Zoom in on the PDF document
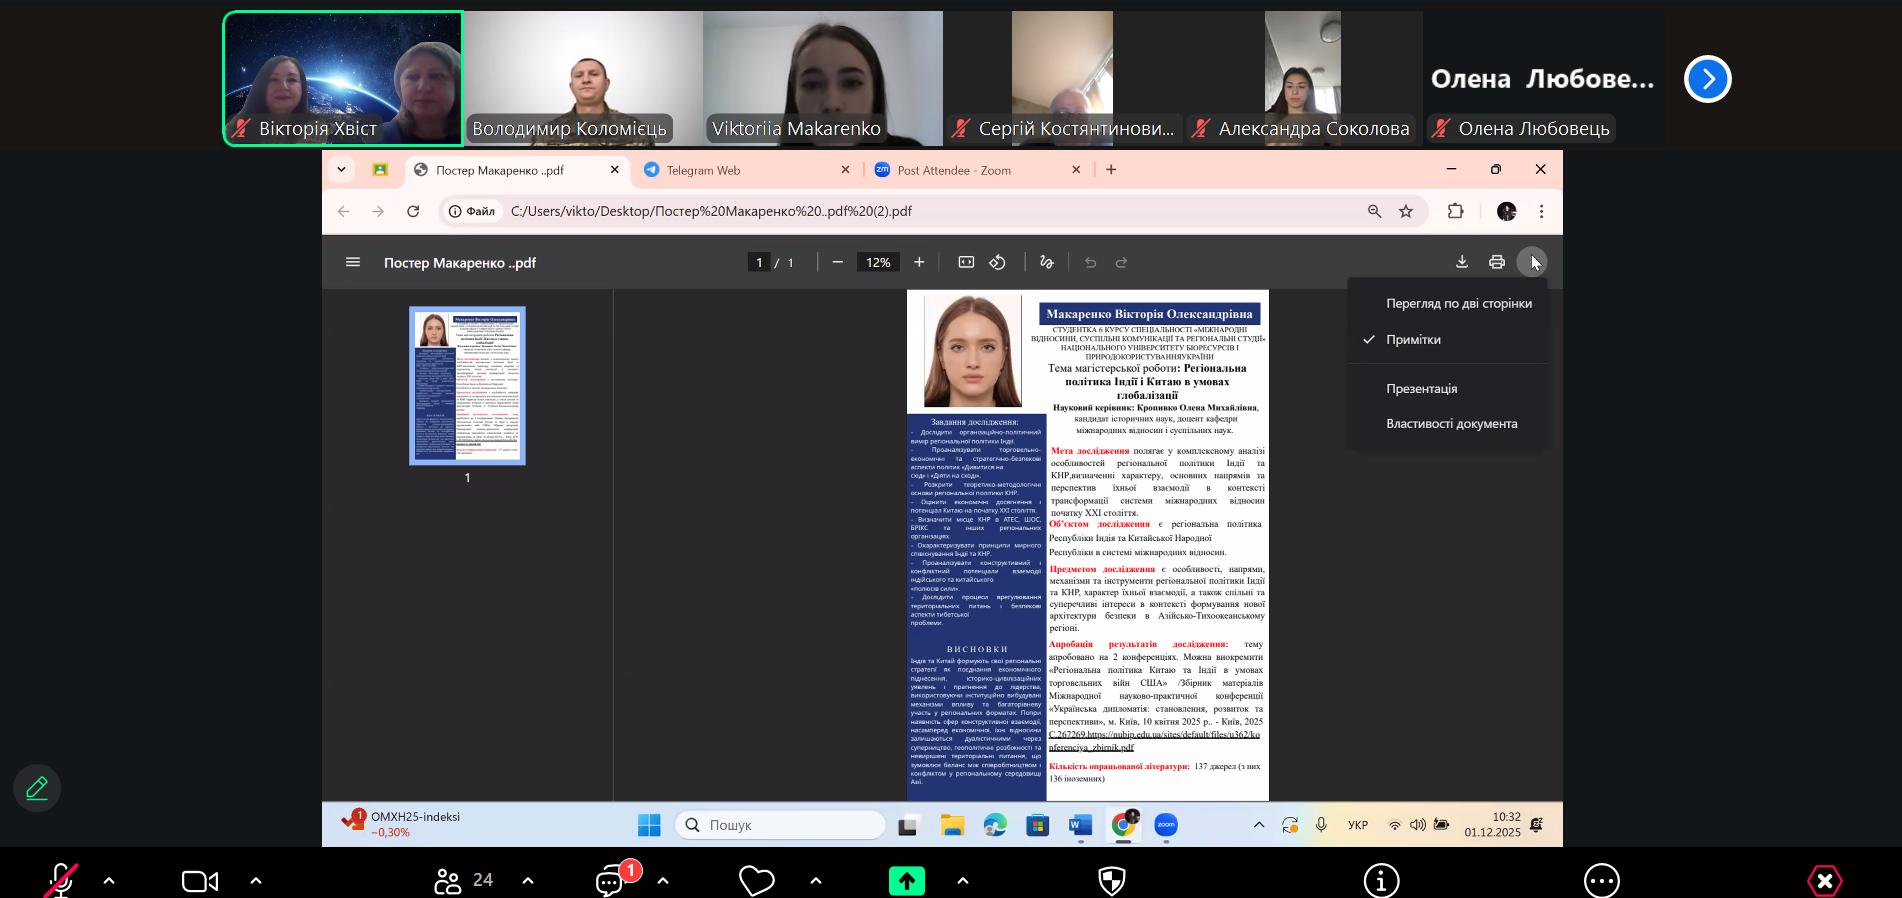 [919, 262]
